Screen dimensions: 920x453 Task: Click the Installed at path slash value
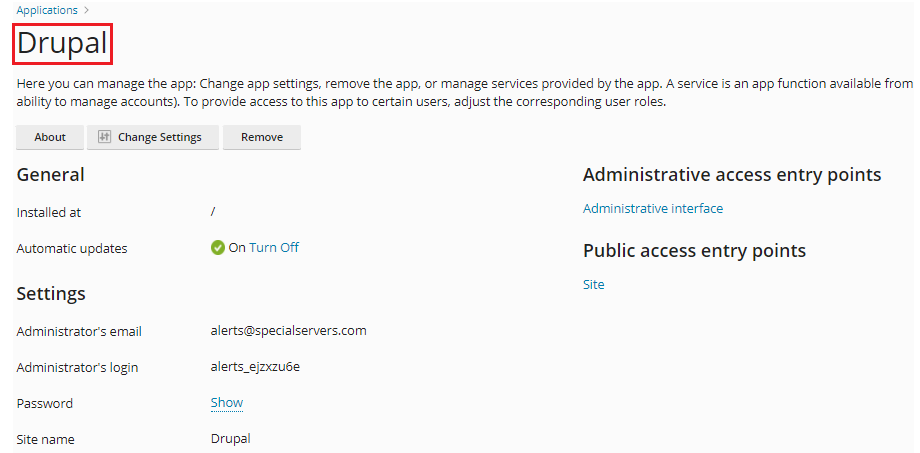pos(213,212)
